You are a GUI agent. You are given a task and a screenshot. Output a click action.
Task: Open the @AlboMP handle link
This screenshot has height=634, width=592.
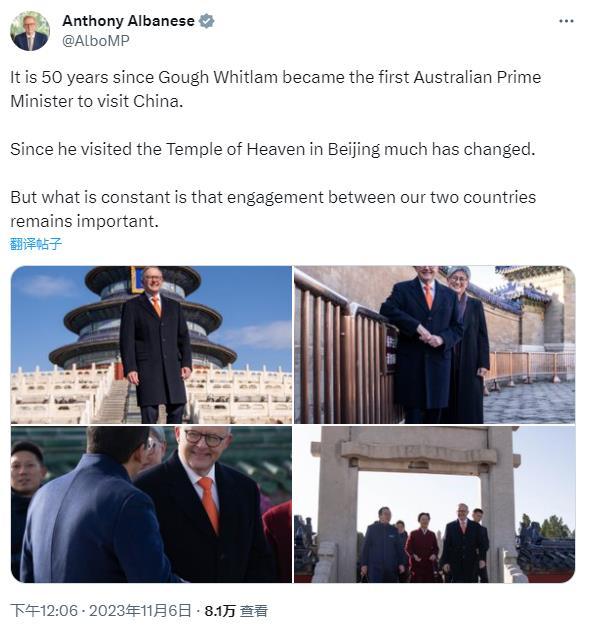coord(96,41)
